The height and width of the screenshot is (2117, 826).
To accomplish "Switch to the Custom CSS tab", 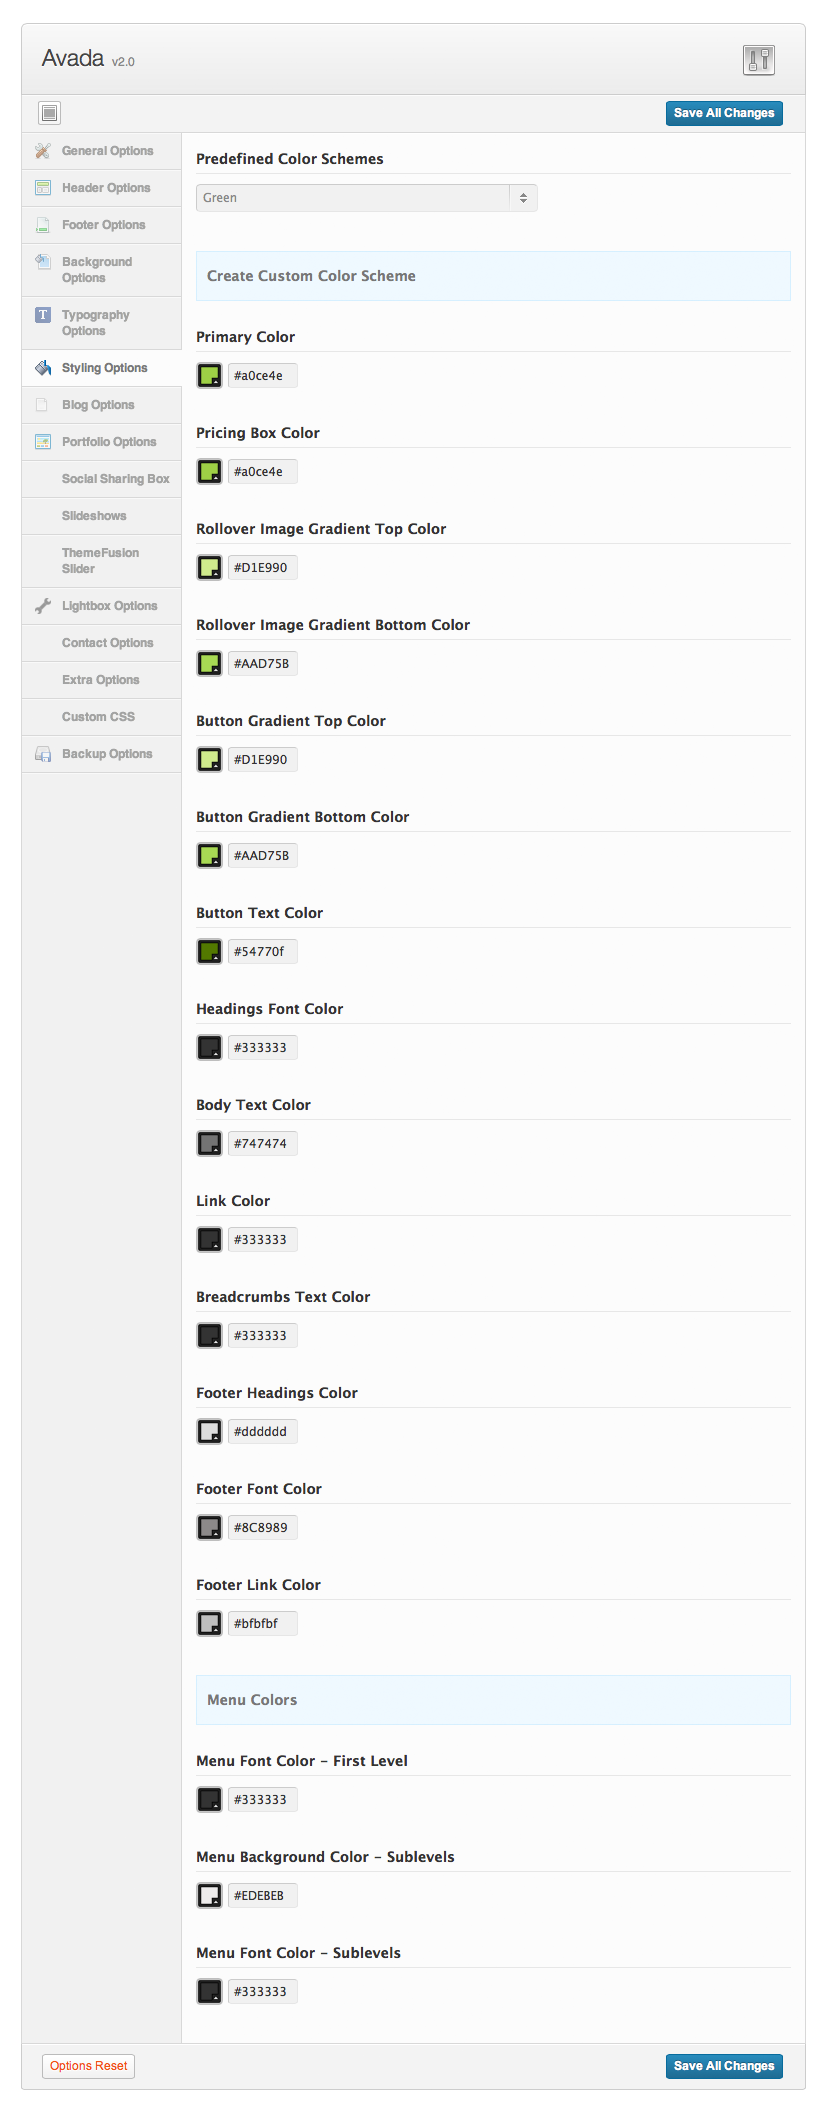I will 98,717.
